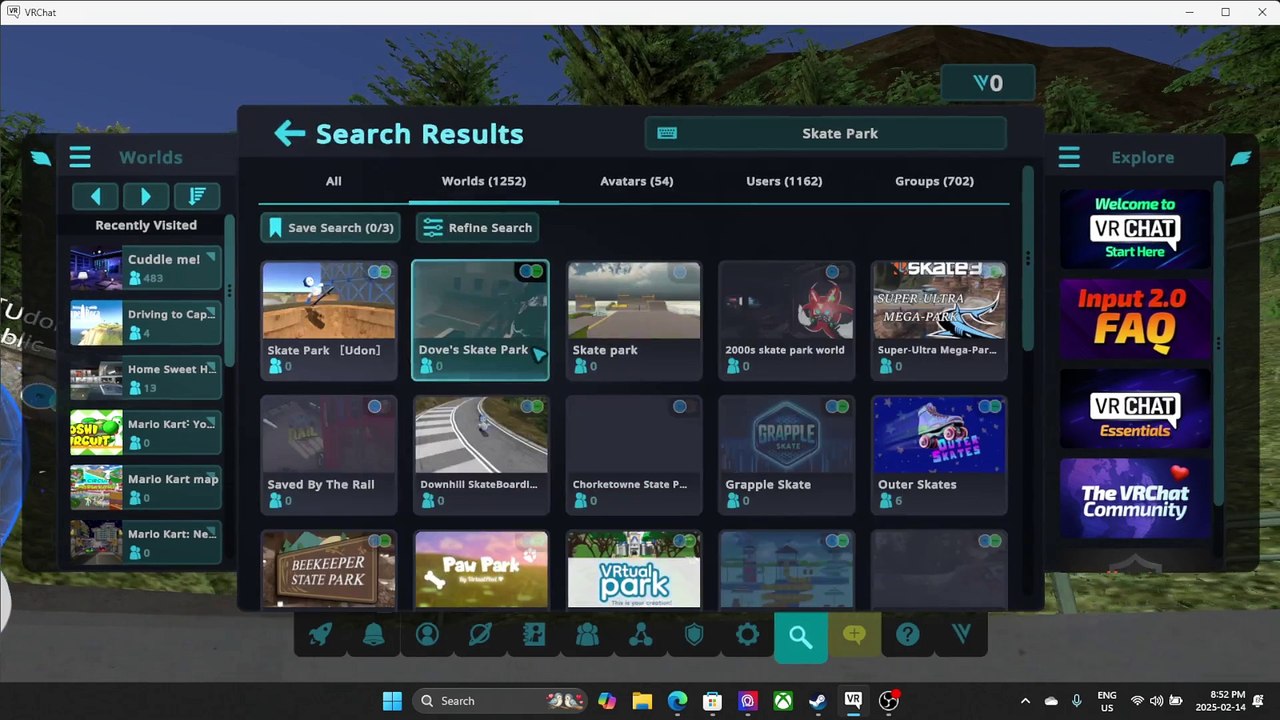Viewport: 1280px width, 720px height.
Task: Switch to the Users (1162) tab
Action: 784,181
